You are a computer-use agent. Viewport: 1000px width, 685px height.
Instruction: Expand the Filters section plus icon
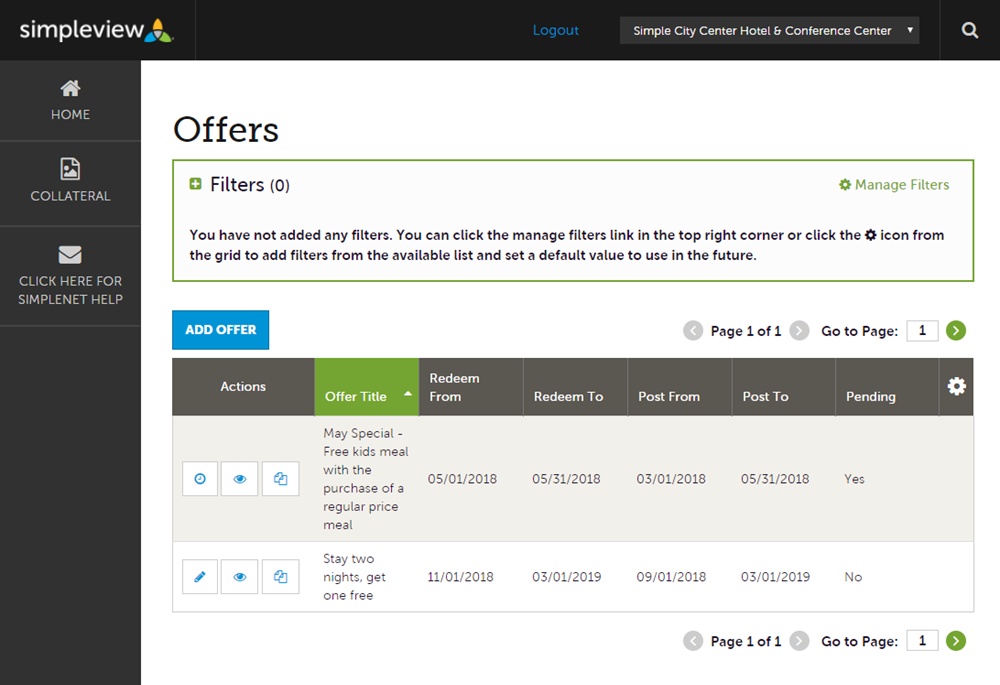point(195,184)
